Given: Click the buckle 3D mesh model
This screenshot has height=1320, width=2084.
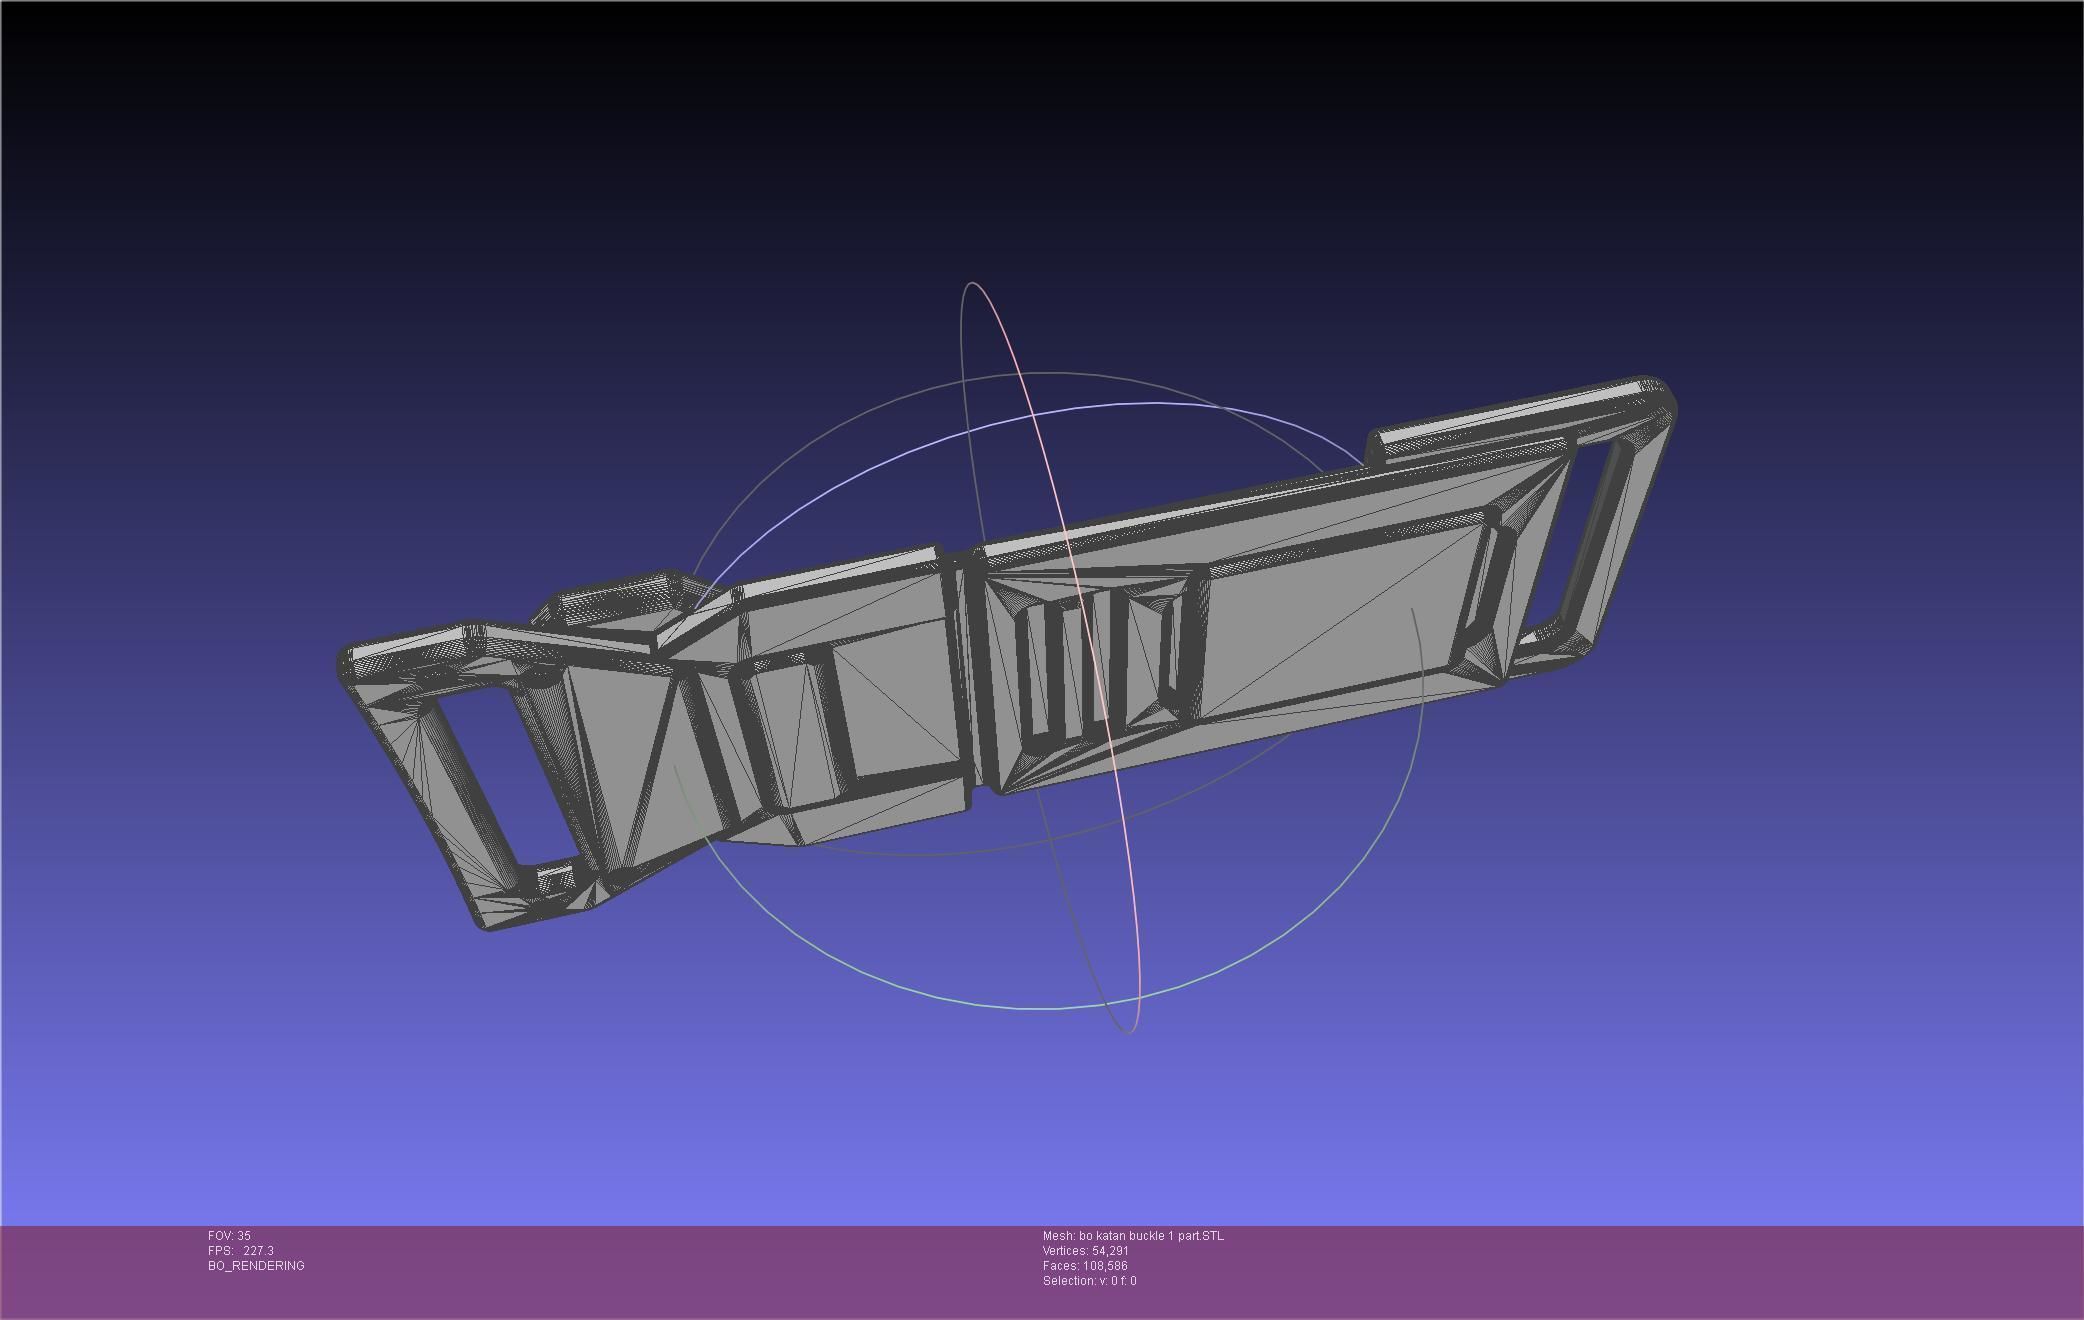Looking at the screenshot, I should coord(1005,655).
